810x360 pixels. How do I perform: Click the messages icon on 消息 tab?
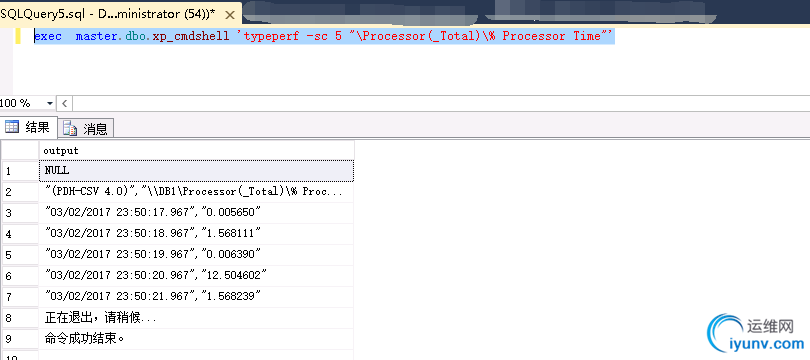(x=70, y=129)
